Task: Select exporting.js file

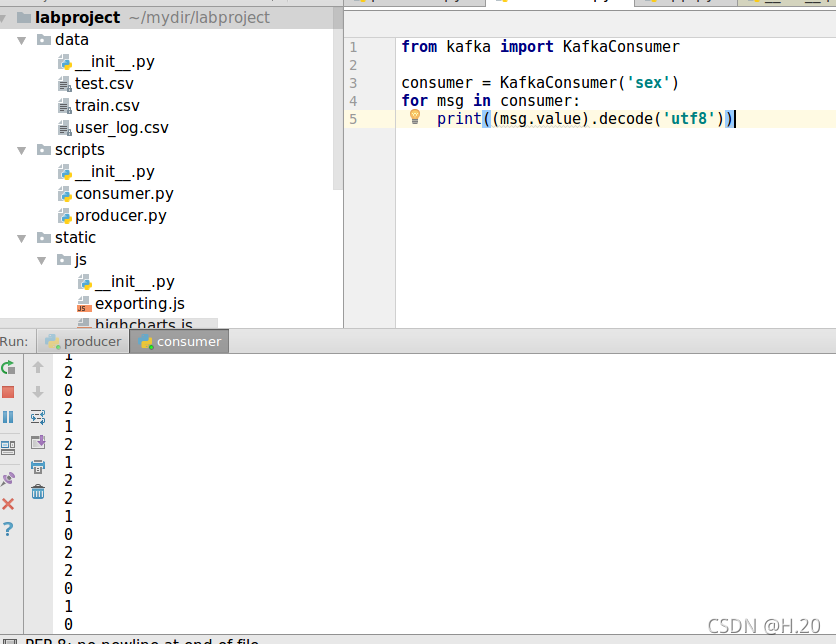Action: click(x=140, y=303)
